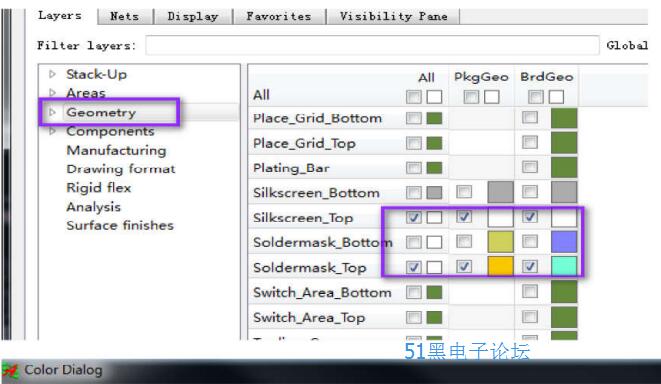This screenshot has width=661, height=384.
Task: Click the Switch_Area_Bottom layer name
Action: [x=322, y=292]
